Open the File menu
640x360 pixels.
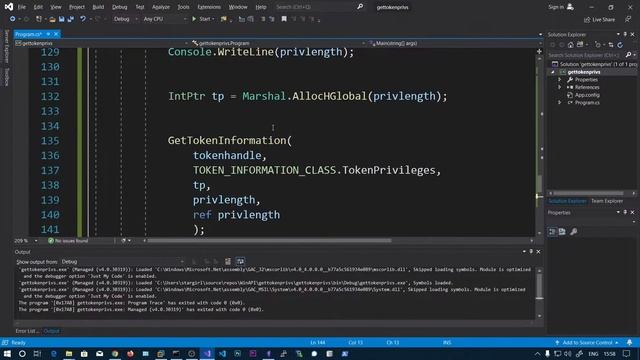pyautogui.click(x=22, y=7)
